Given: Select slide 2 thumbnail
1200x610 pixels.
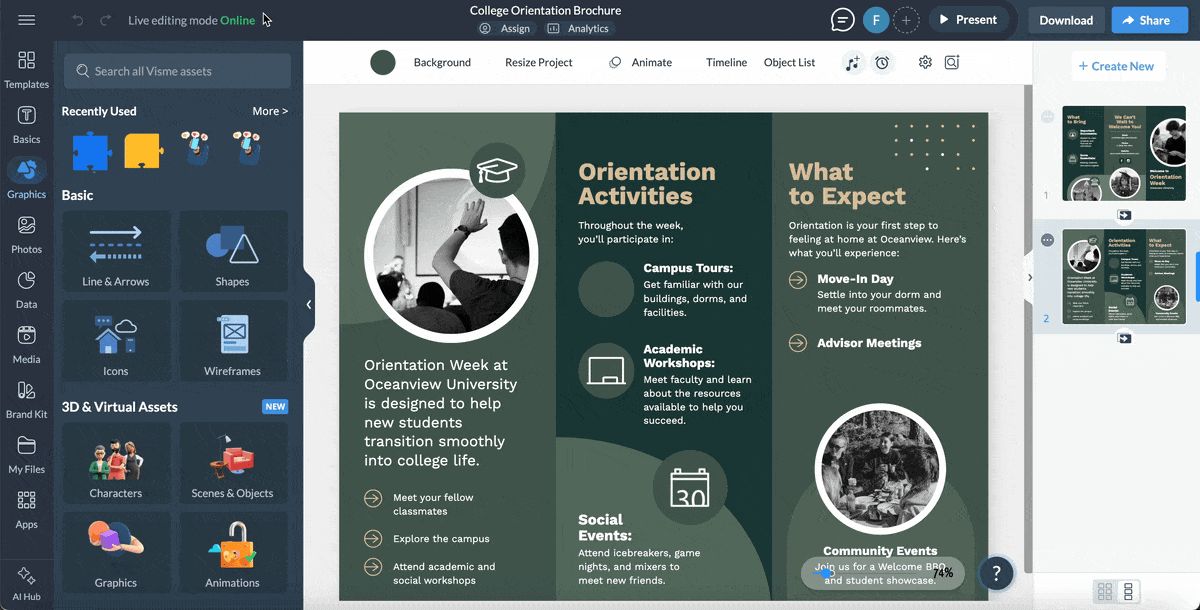Looking at the screenshot, I should point(1124,277).
